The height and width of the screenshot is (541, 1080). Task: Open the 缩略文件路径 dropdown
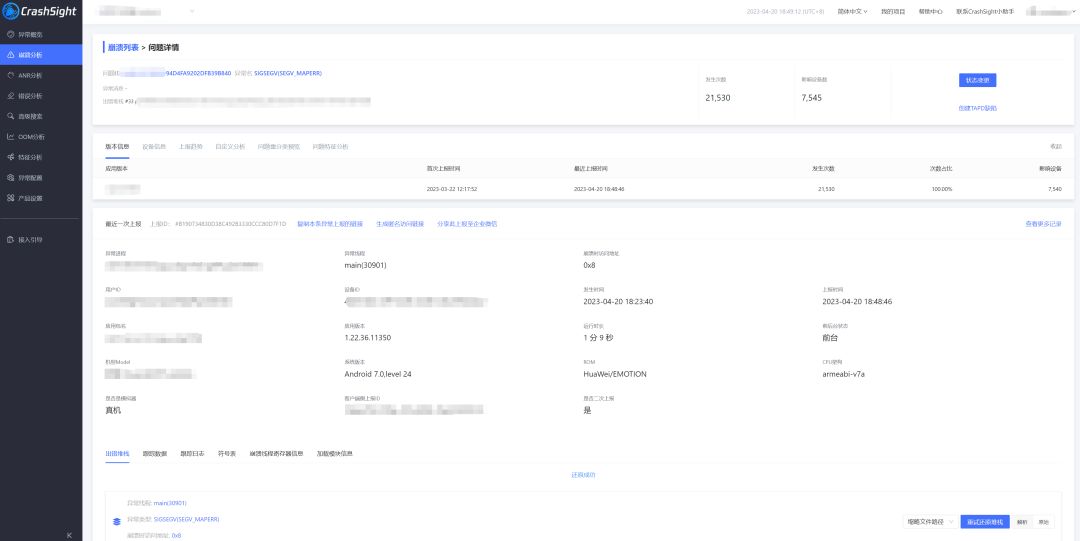930,522
